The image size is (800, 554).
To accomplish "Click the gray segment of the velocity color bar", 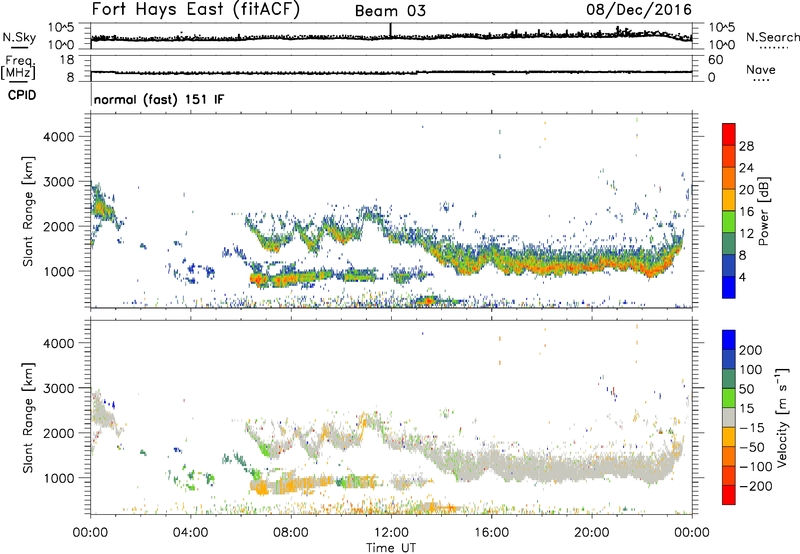I will pyautogui.click(x=729, y=418).
